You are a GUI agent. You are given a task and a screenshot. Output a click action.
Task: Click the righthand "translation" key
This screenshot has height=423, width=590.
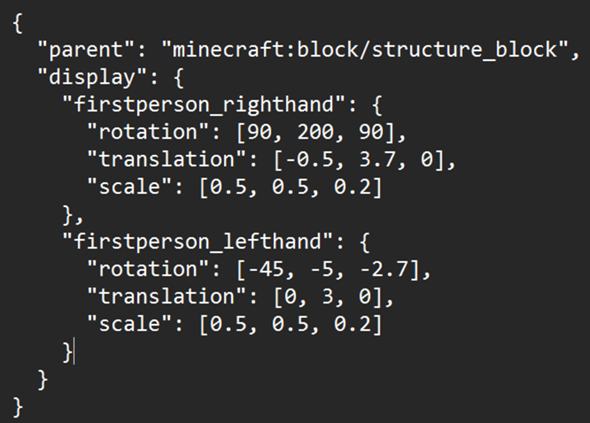click(x=167, y=160)
